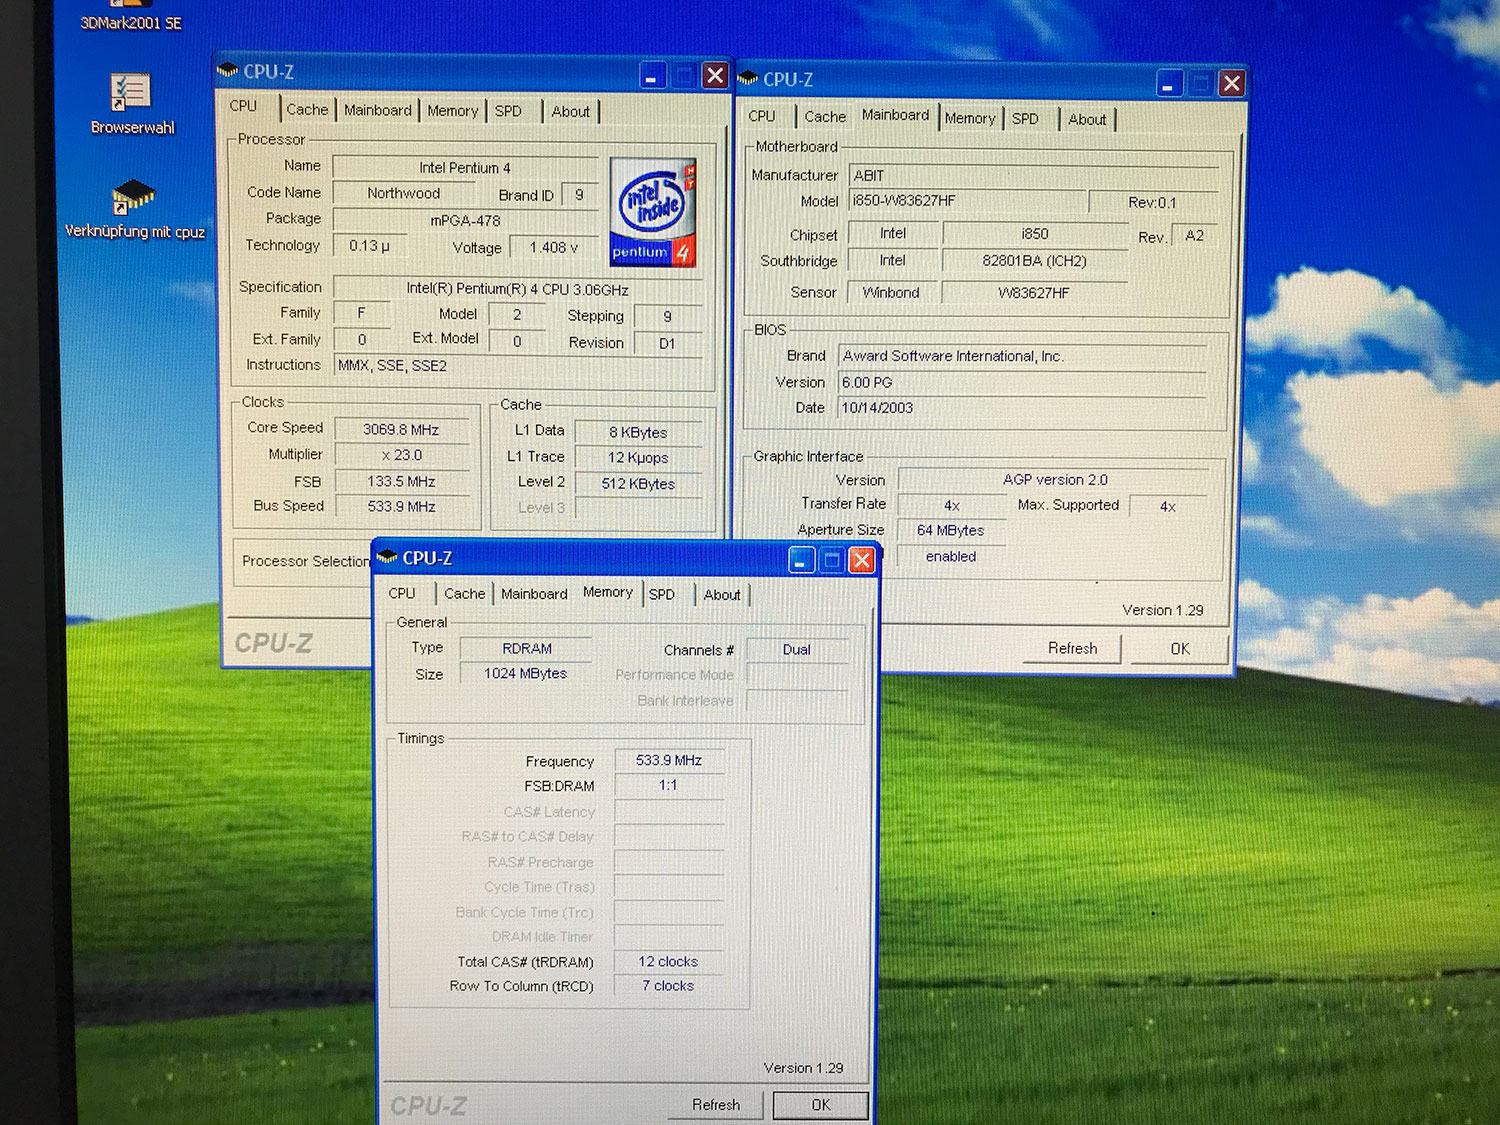Click the ABIT manufacturer field
The height and width of the screenshot is (1125, 1500).
pos(1033,176)
